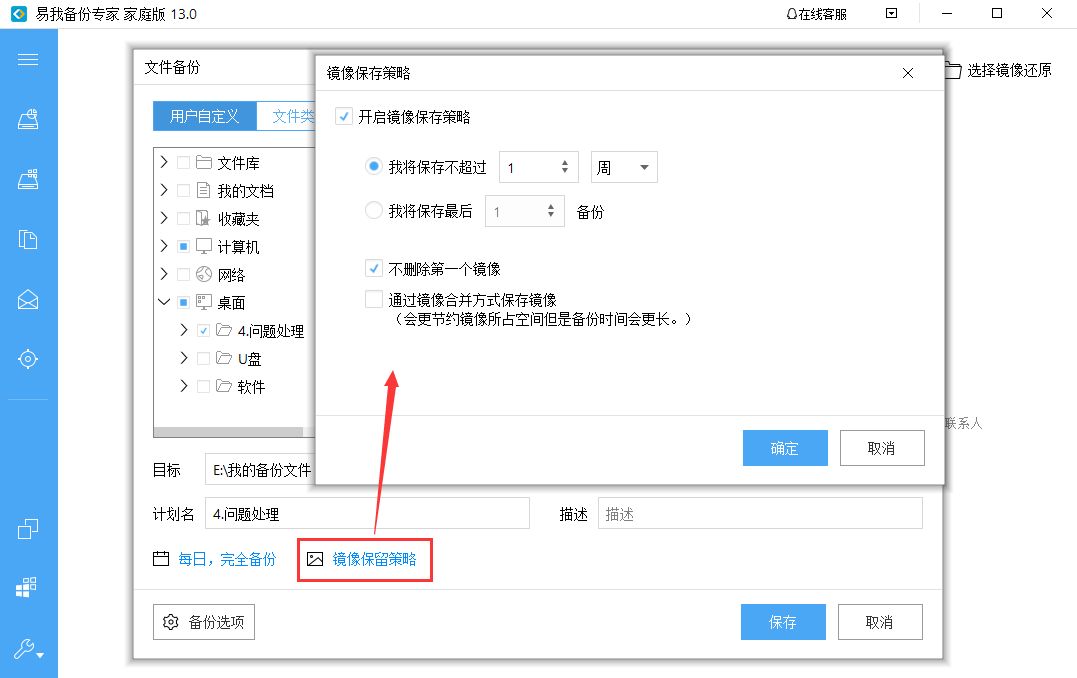Check the 文件库 checkbox
The width and height of the screenshot is (1077, 678).
click(183, 163)
